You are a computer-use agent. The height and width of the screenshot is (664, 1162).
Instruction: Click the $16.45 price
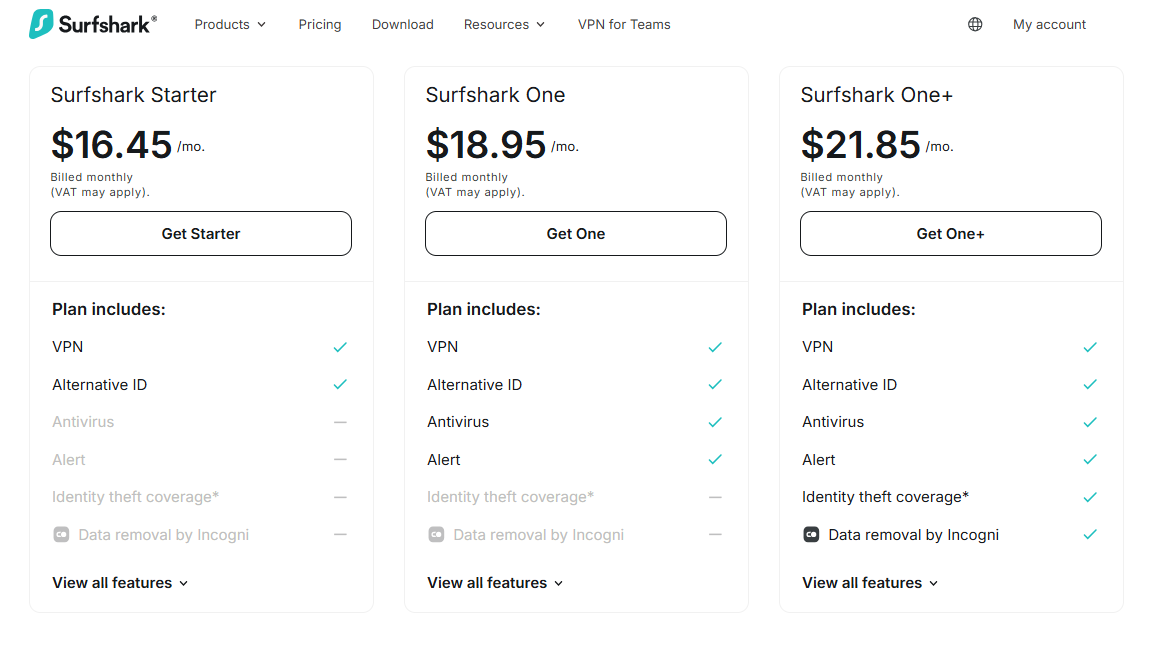[x=111, y=144]
